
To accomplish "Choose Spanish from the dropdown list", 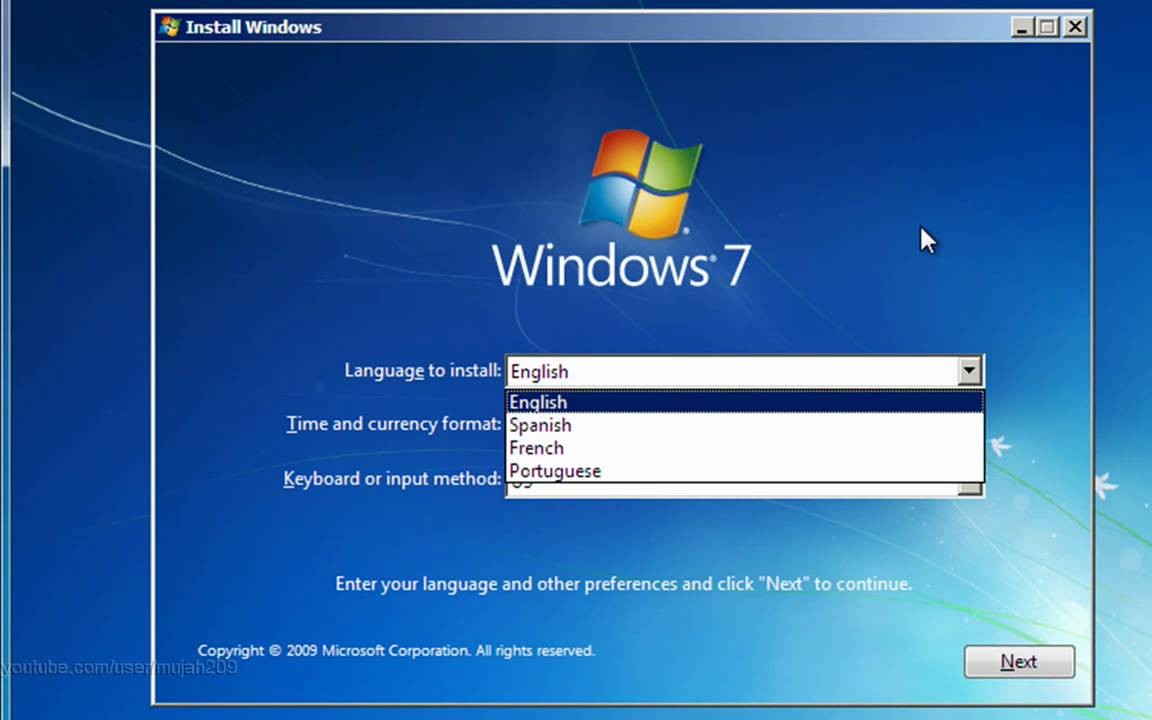I will 745,425.
